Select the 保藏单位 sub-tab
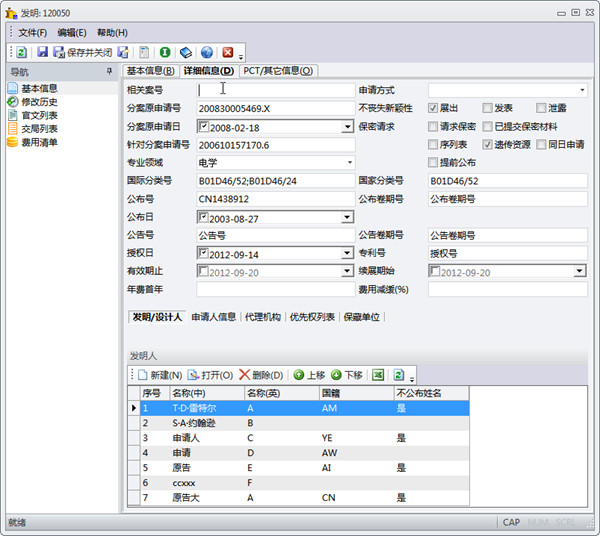Image resolution: width=600 pixels, height=536 pixels. coord(362,317)
